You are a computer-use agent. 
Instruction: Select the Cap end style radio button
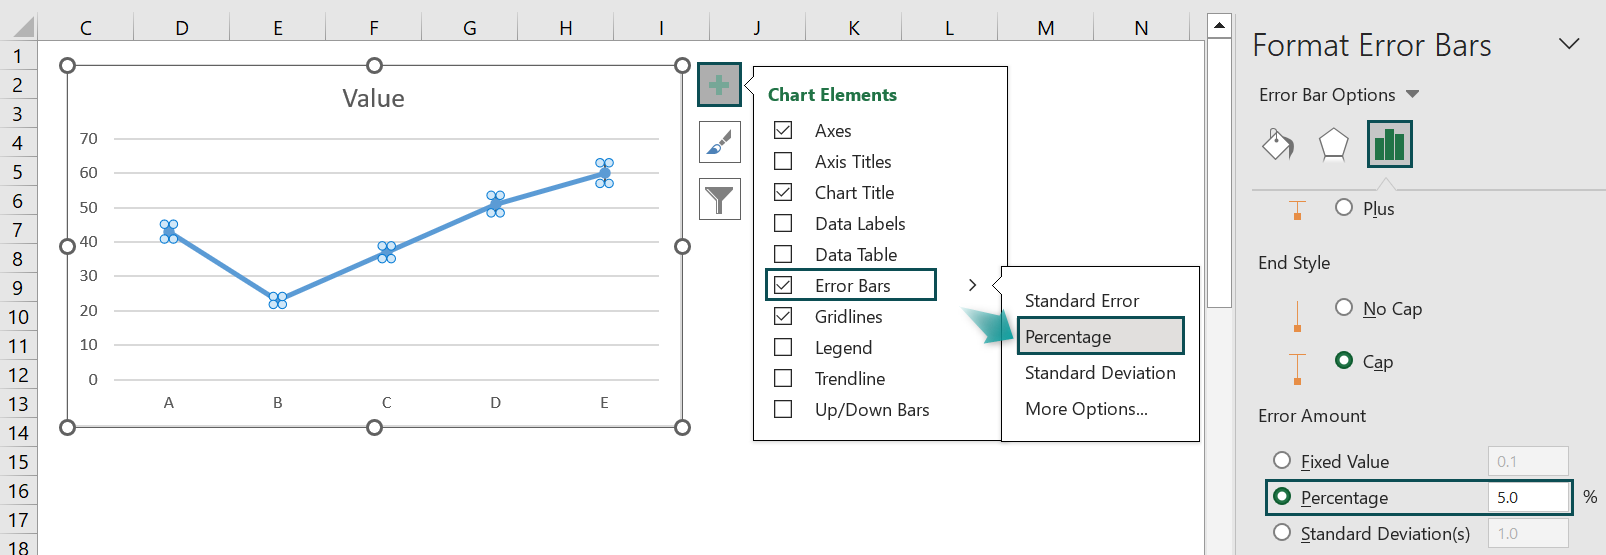[1344, 360]
